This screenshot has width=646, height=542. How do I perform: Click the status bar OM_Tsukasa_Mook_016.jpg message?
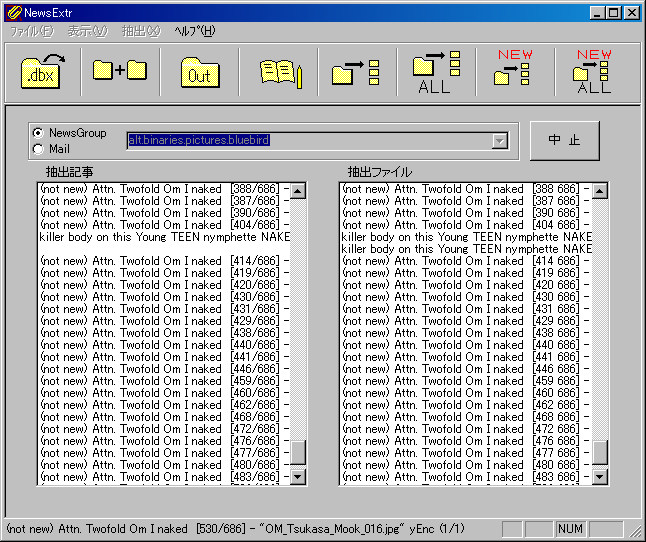235,528
